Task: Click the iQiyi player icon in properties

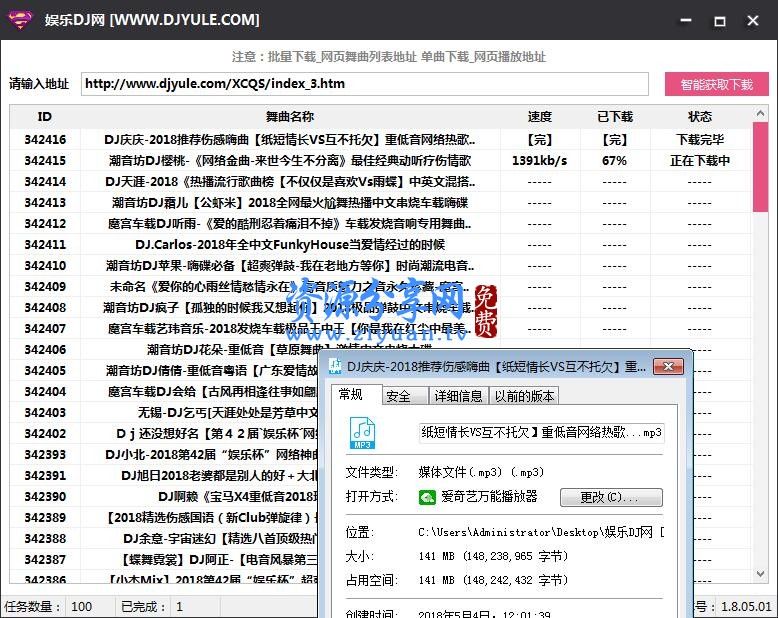Action: pyautogui.click(x=427, y=497)
